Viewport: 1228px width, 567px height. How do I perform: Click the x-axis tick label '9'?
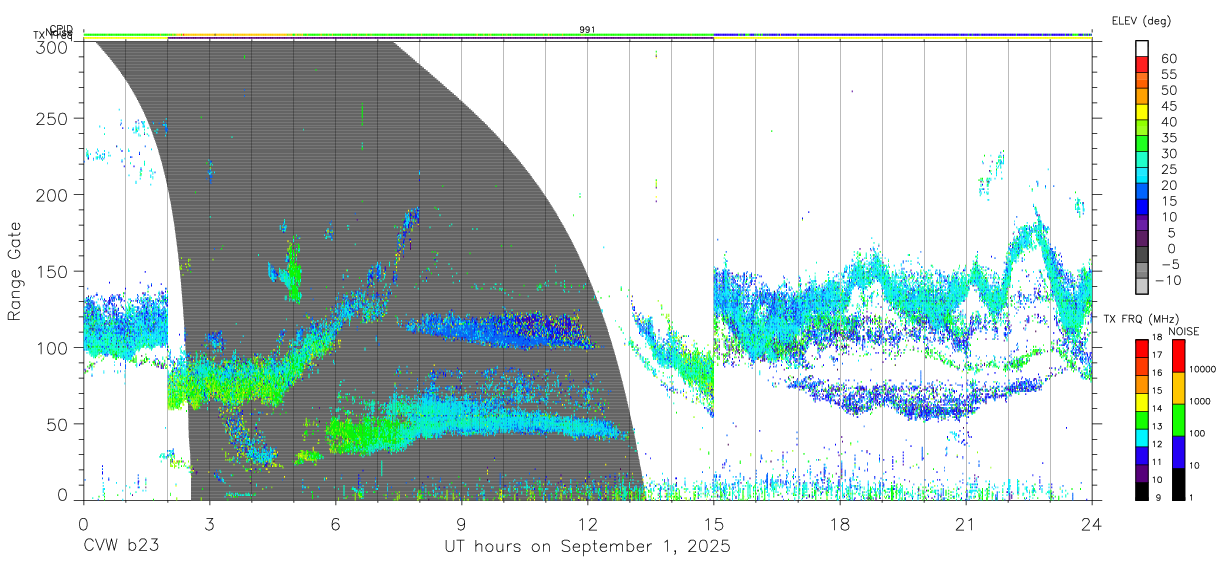(x=461, y=525)
